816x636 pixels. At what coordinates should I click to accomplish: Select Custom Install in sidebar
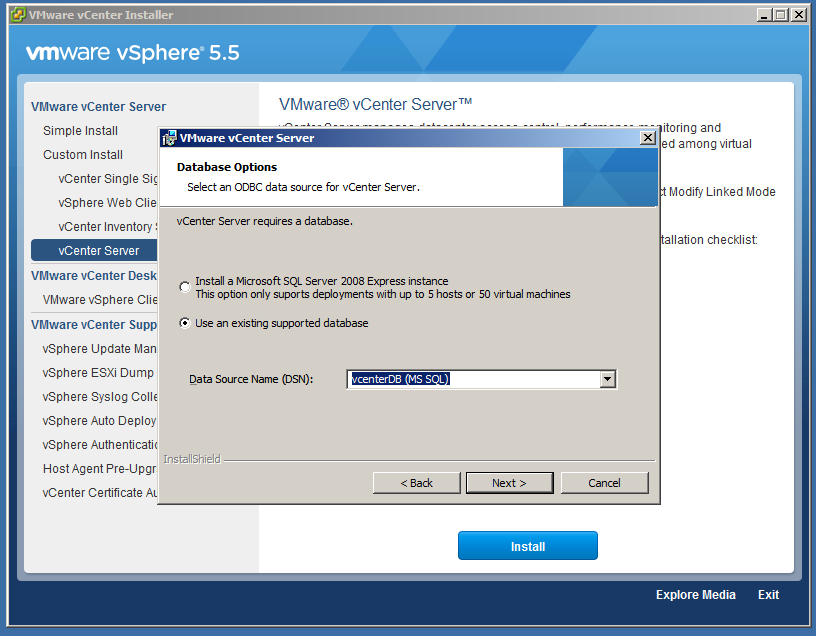coord(83,155)
